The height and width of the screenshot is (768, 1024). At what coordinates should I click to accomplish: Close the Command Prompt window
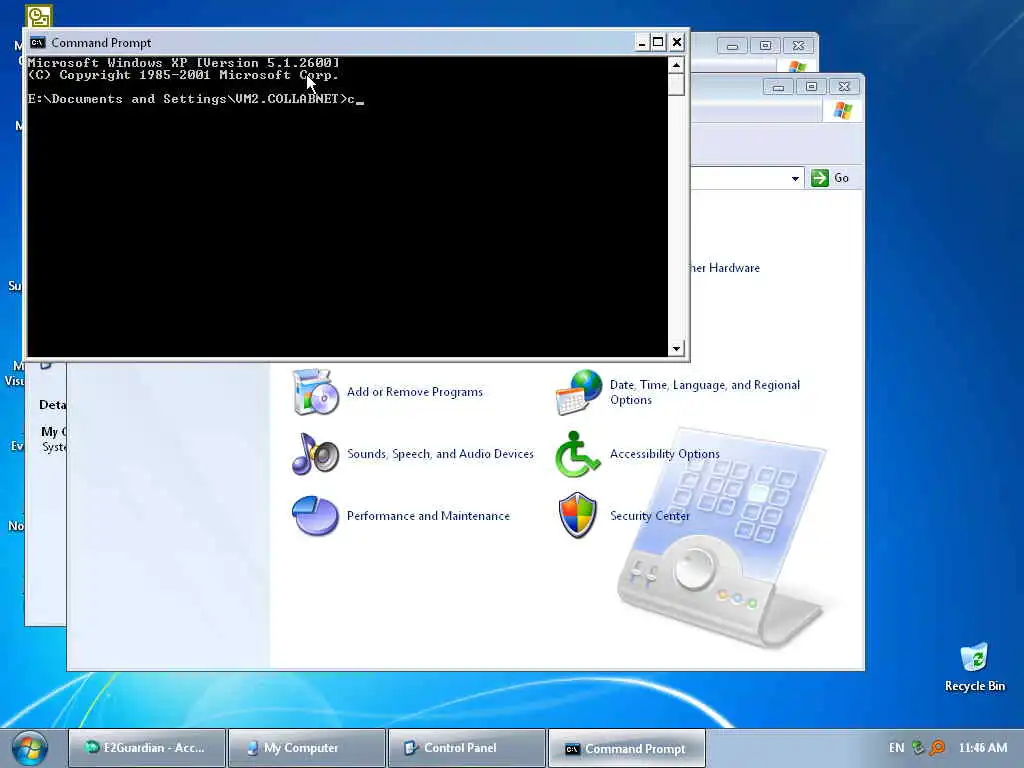click(x=677, y=42)
